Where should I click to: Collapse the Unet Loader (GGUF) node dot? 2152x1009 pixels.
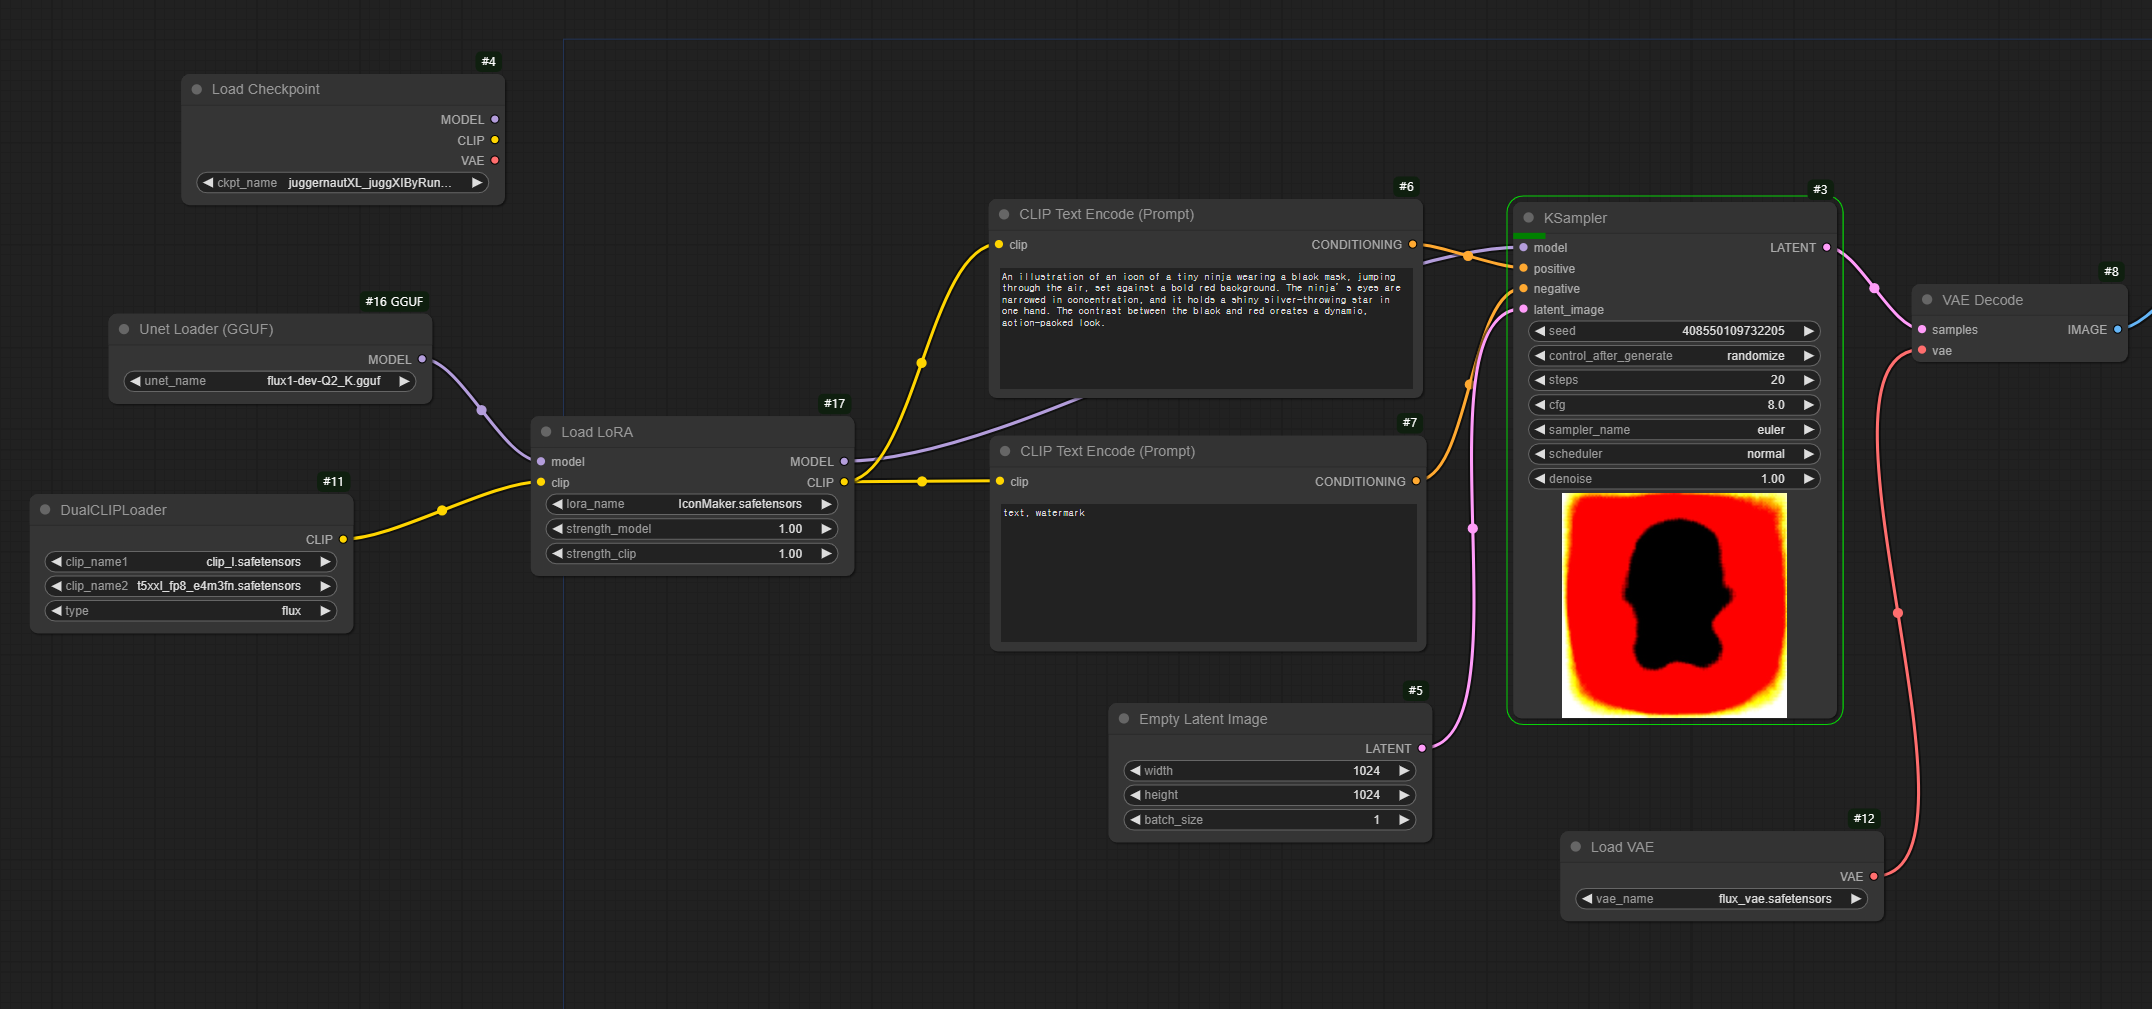pos(124,329)
